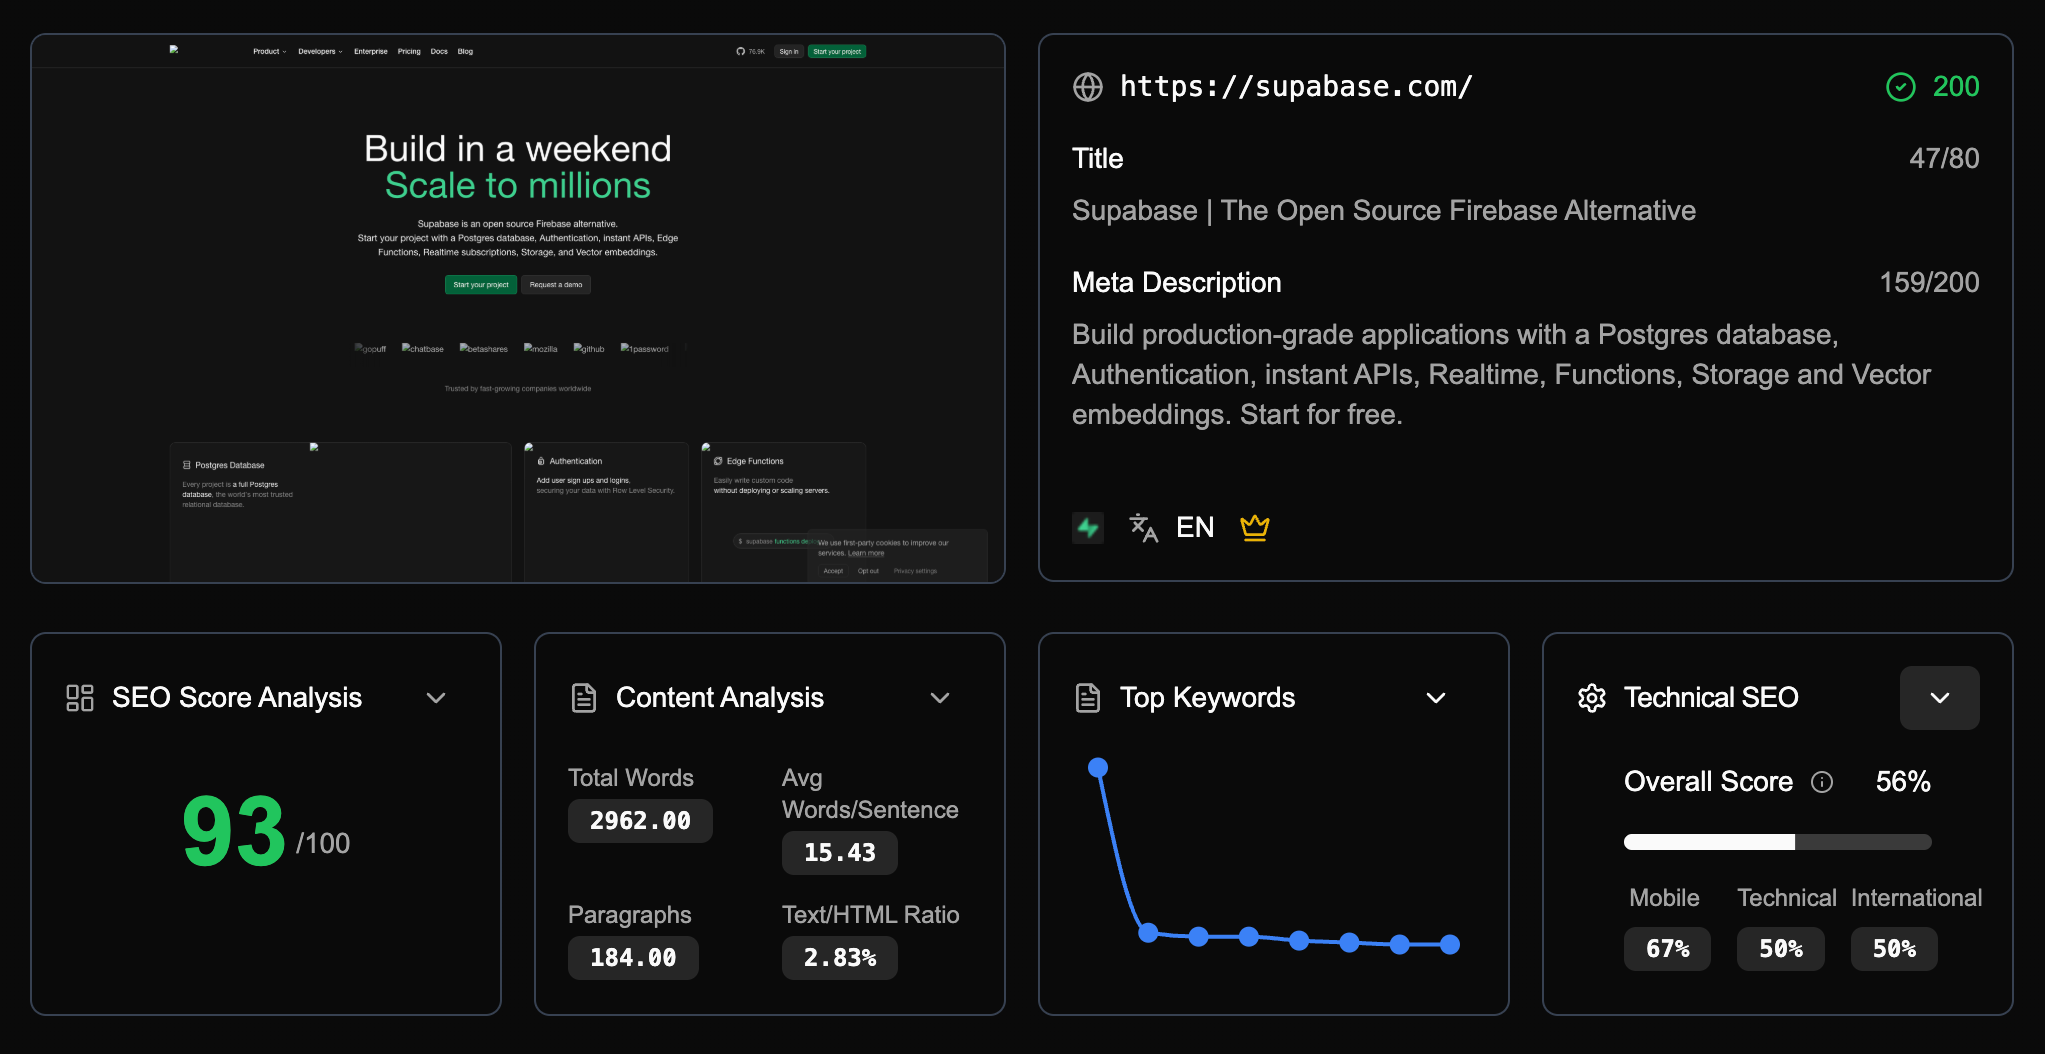This screenshot has height=1054, width=2045.
Task: Click the Avg Words/Sentence value 15.43
Action: [x=840, y=853]
